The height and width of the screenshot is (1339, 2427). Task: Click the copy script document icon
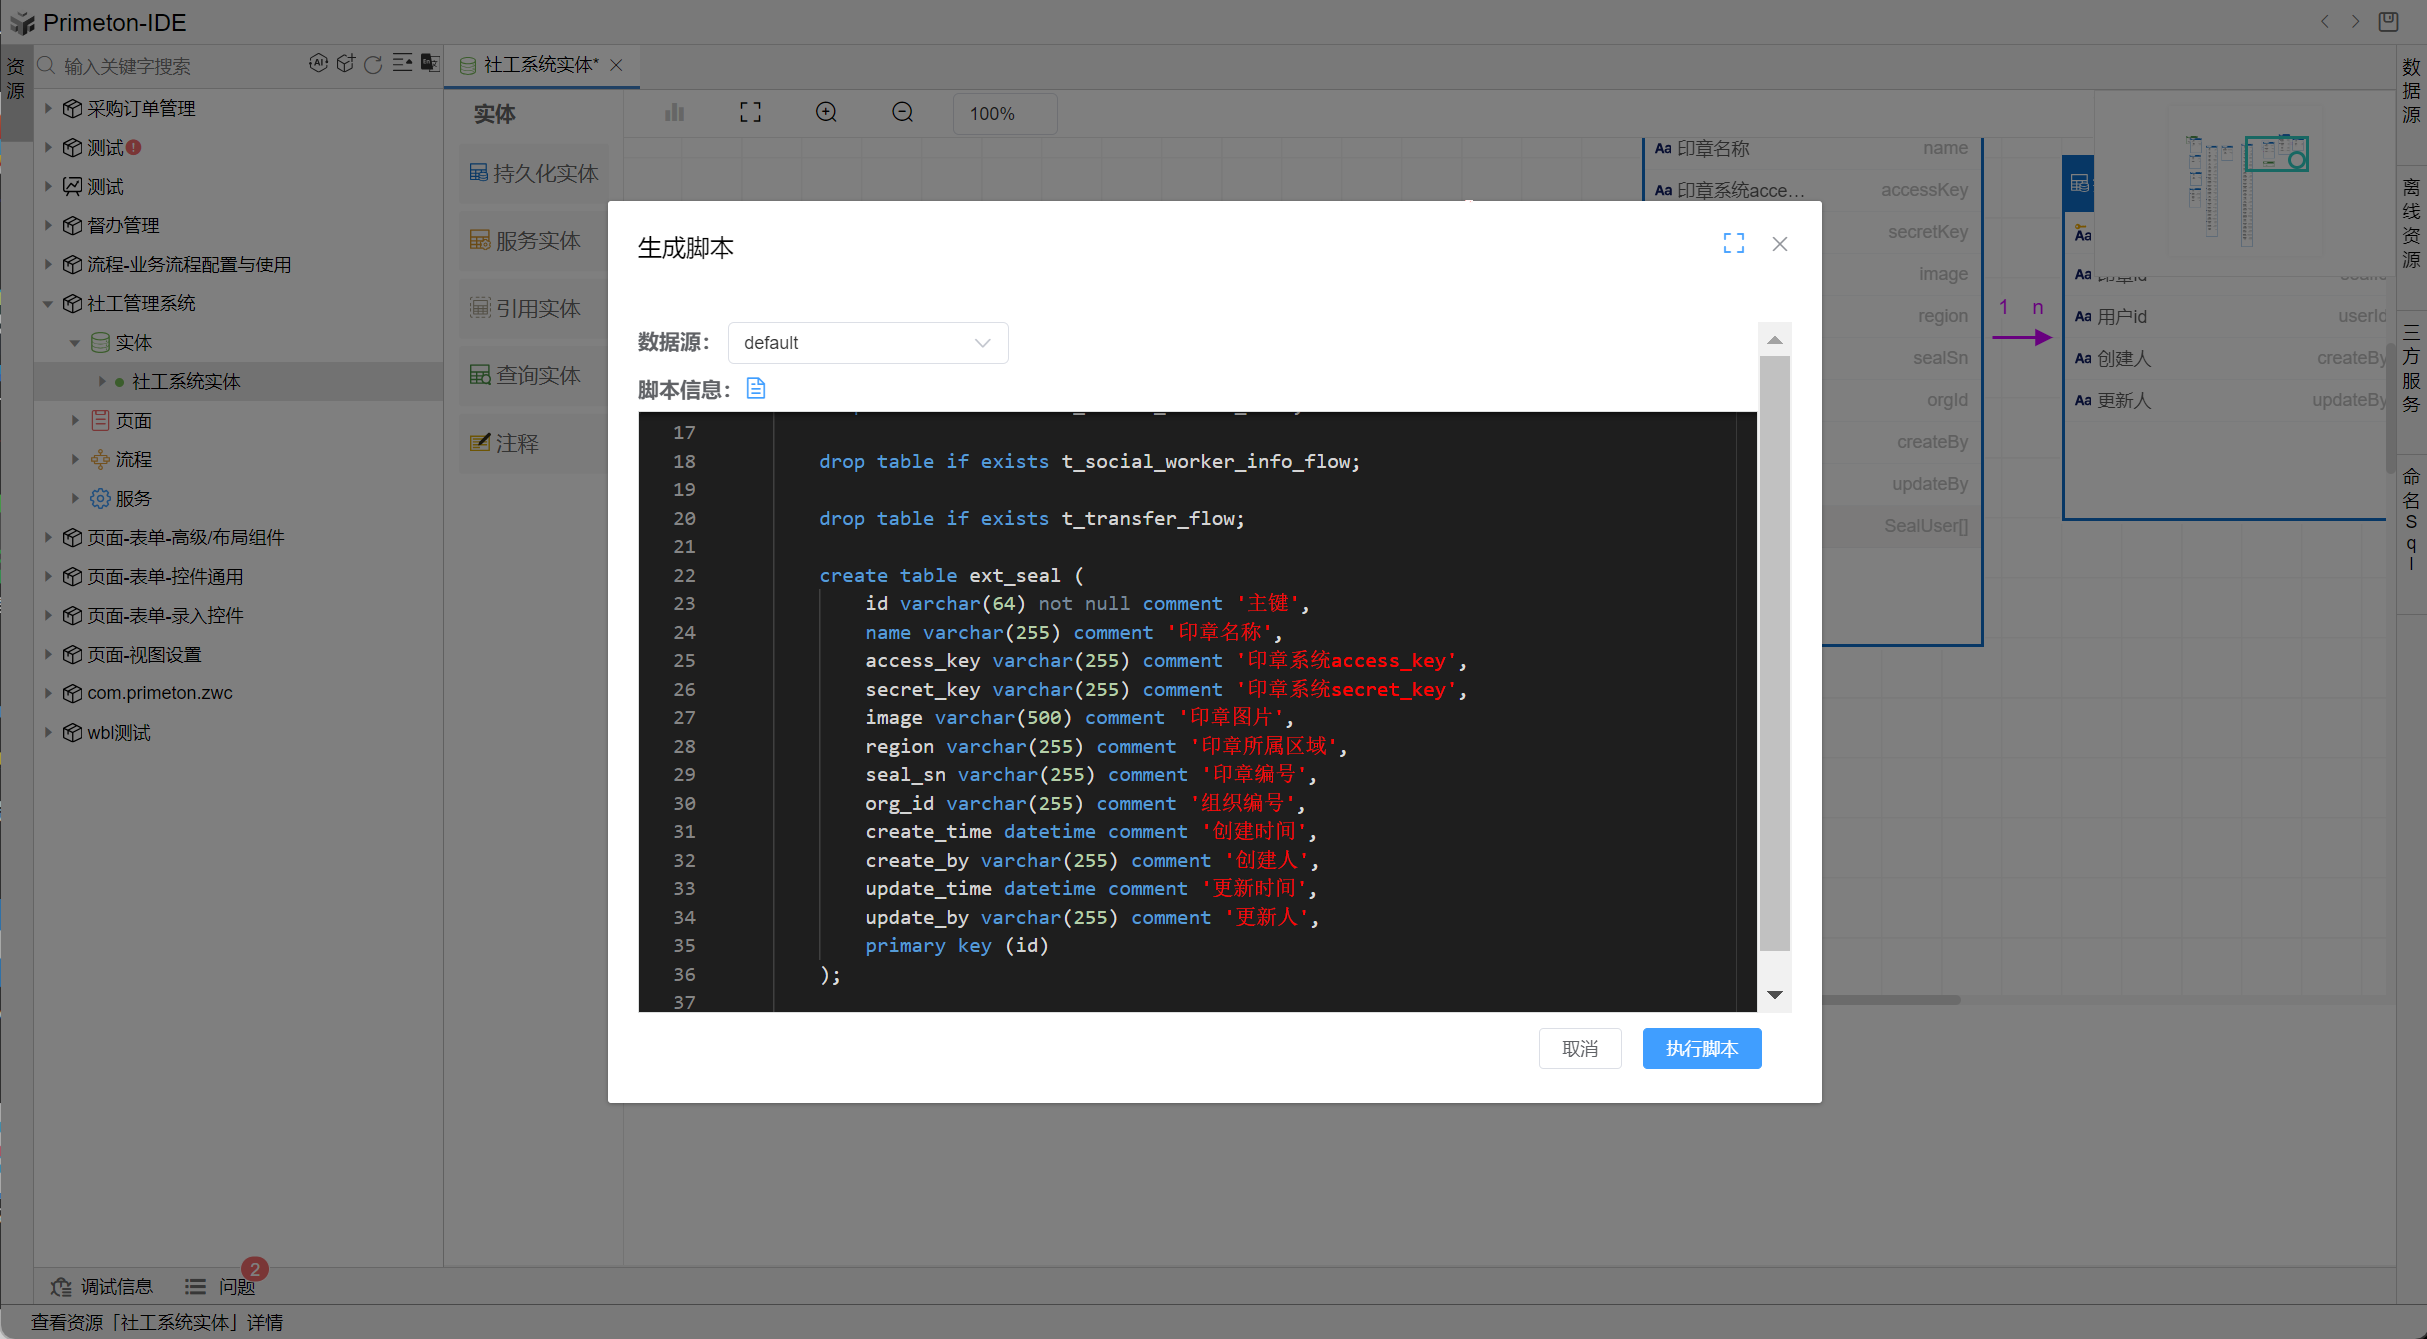(x=756, y=389)
